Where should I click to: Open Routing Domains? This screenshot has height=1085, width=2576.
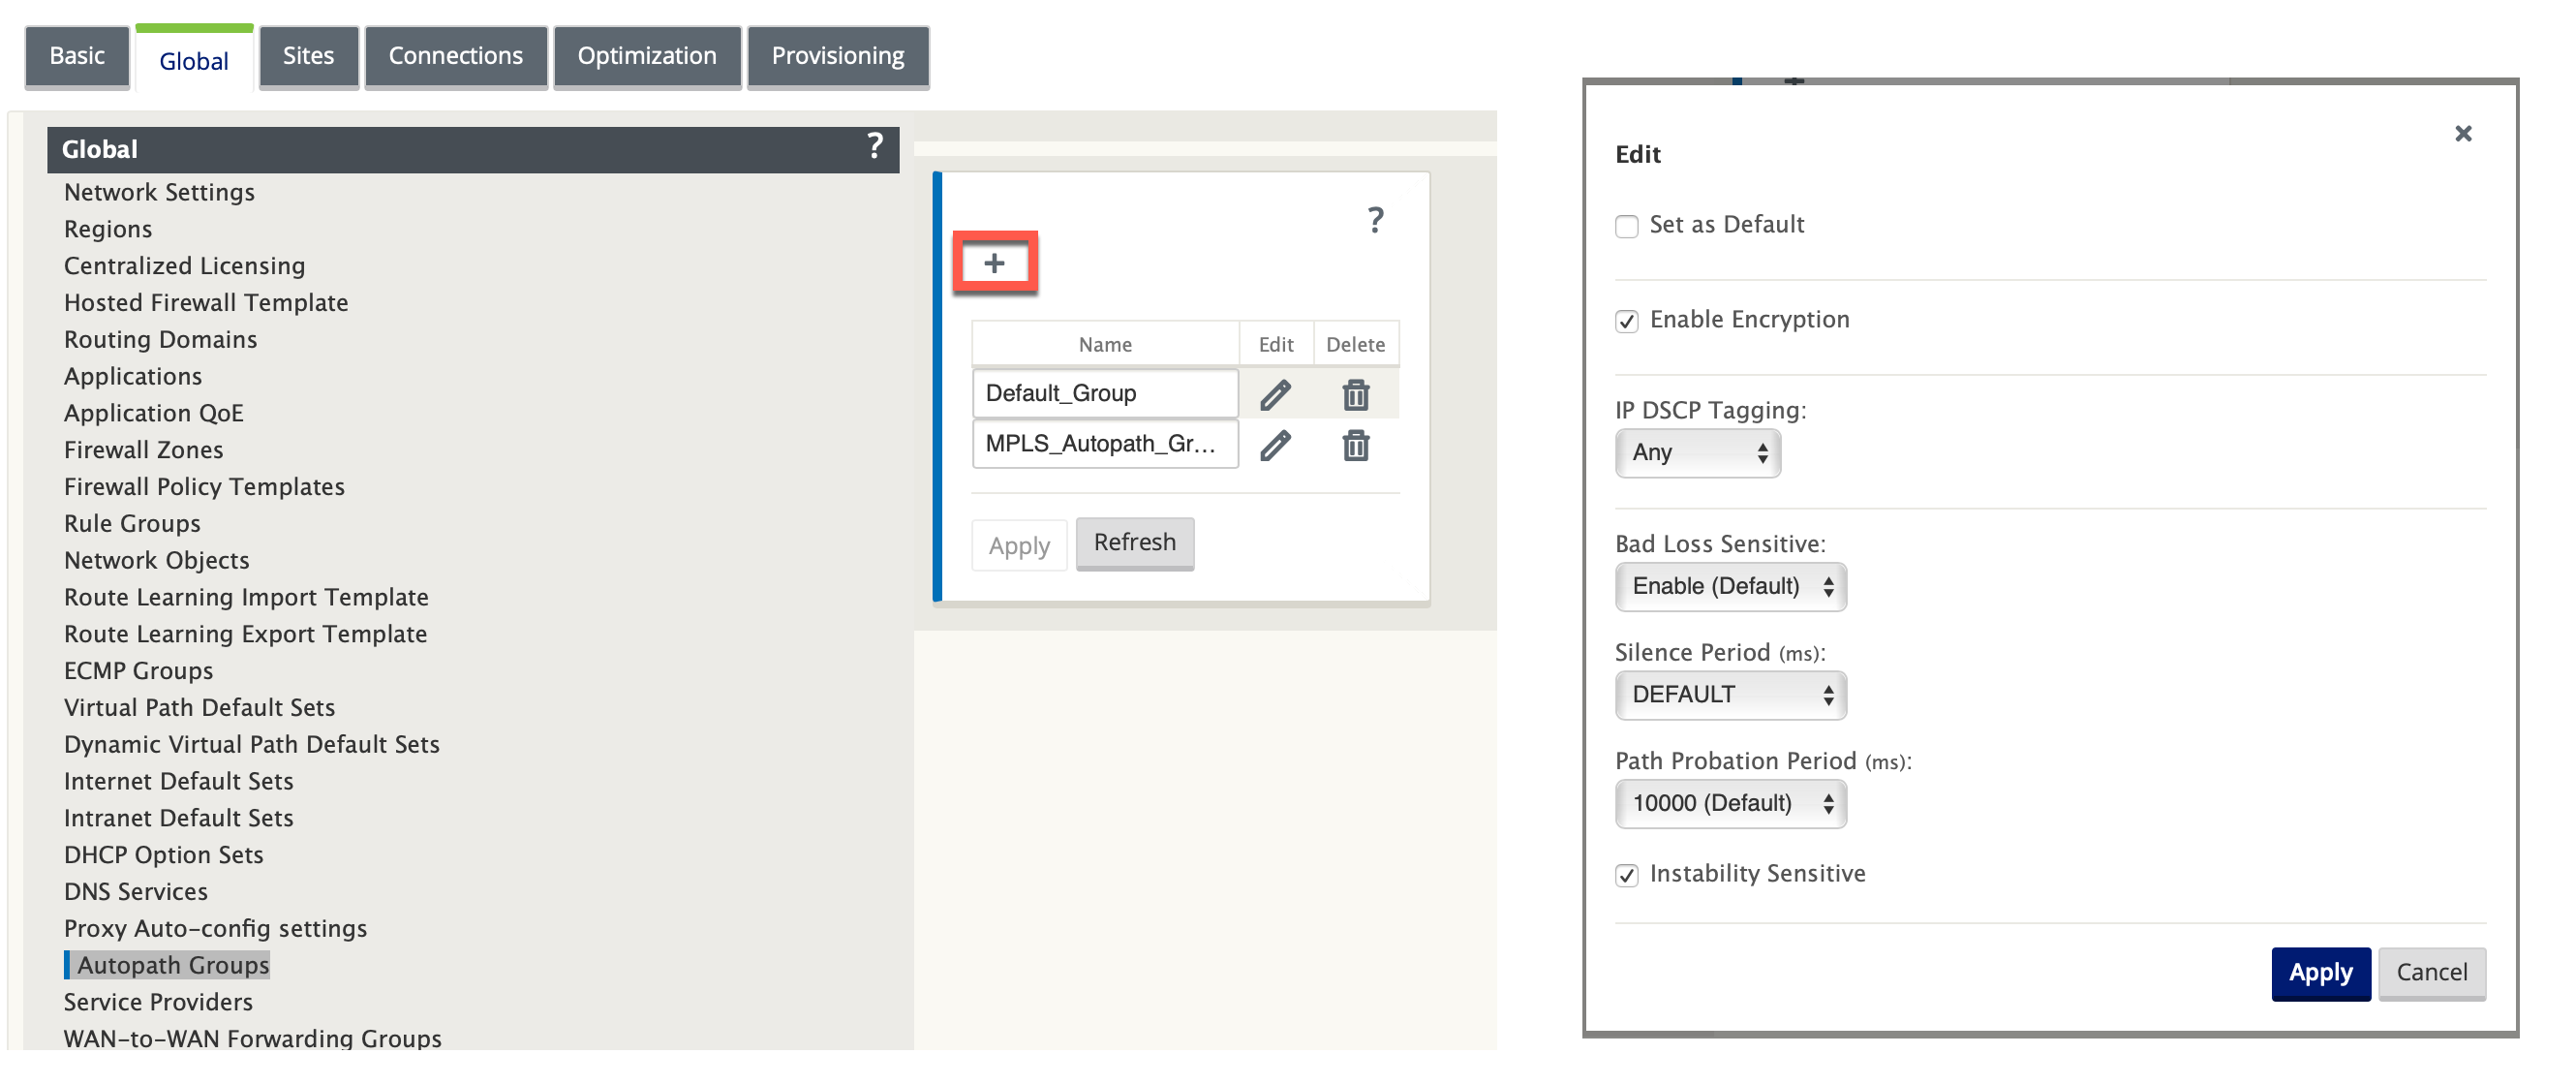[160, 340]
